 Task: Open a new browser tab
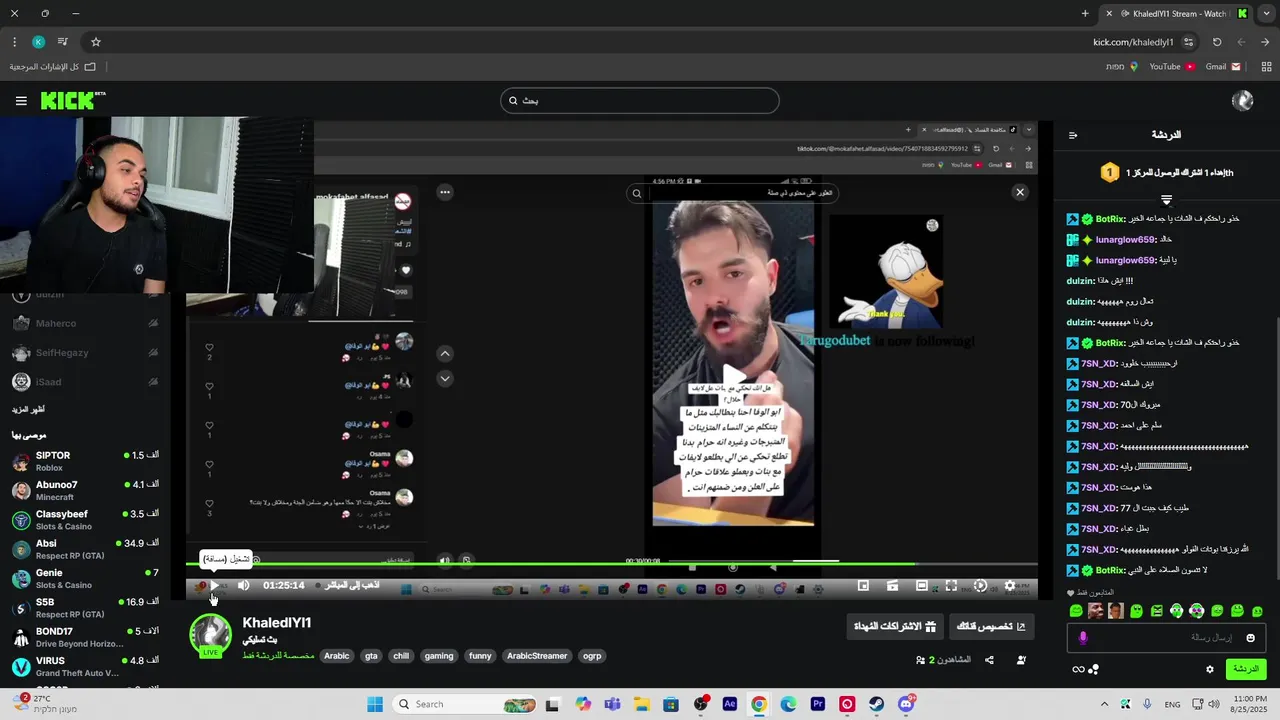[1085, 13]
